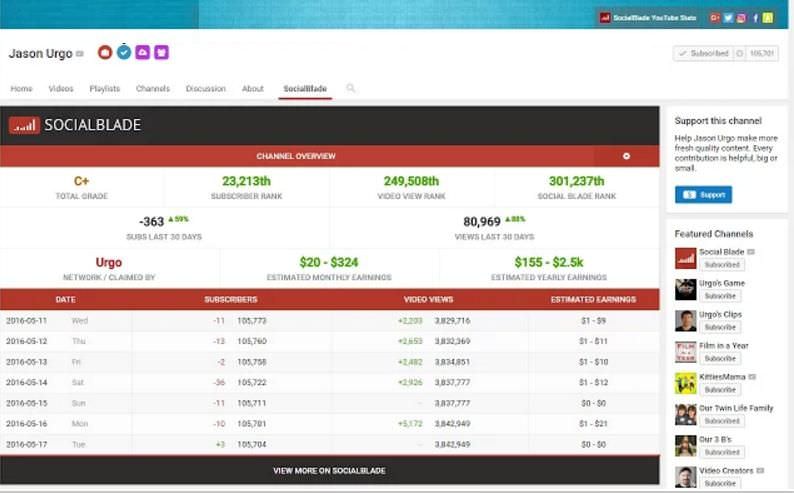Open Our Twin Life Family channel thumbnail

point(685,415)
